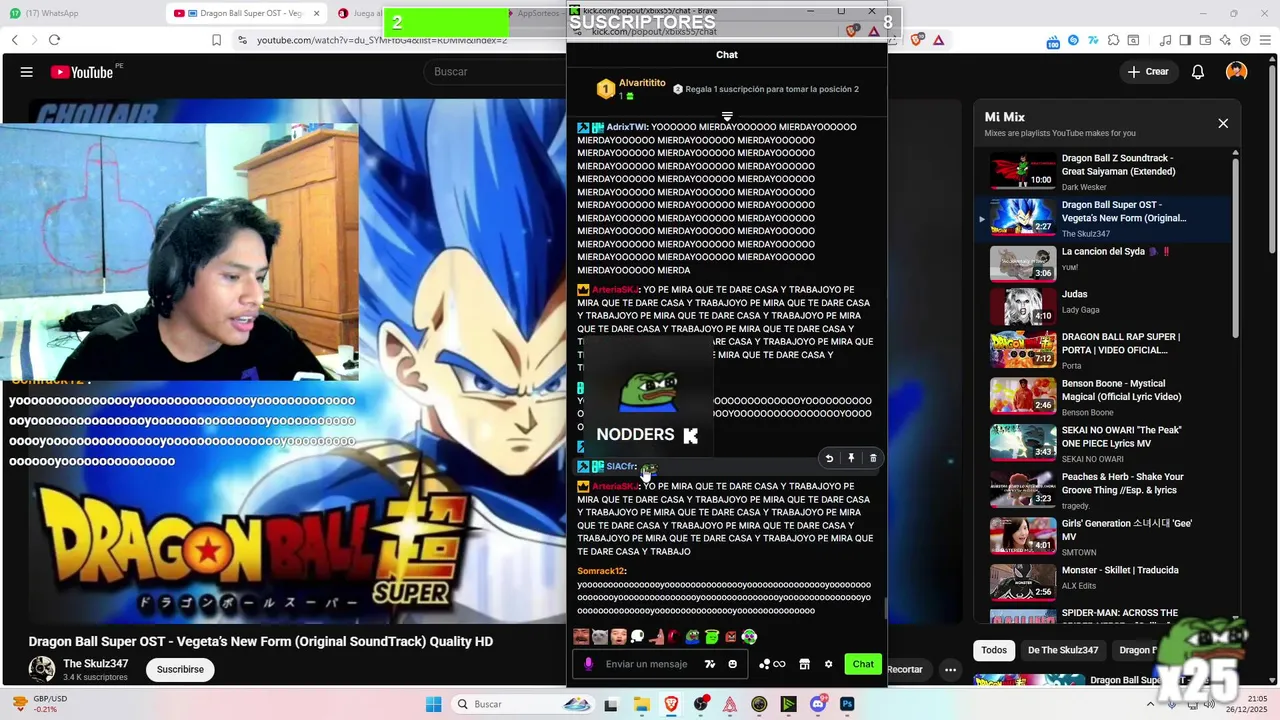Viewport: 1280px width, 720px height.
Task: Click the Brave Rewards triangle in YouTube window
Action: click(938, 40)
